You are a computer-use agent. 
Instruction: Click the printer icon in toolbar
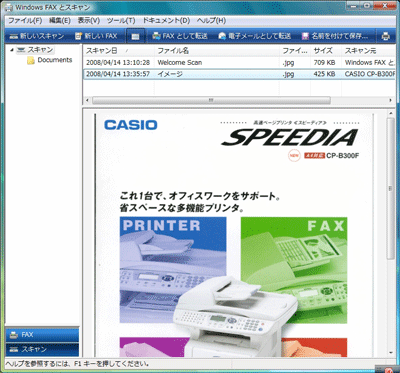point(386,36)
